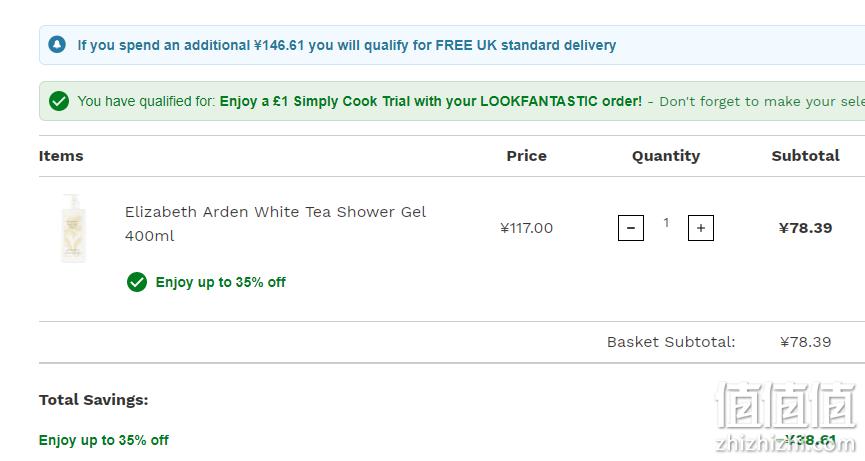Click the Quantity column header

click(x=666, y=156)
